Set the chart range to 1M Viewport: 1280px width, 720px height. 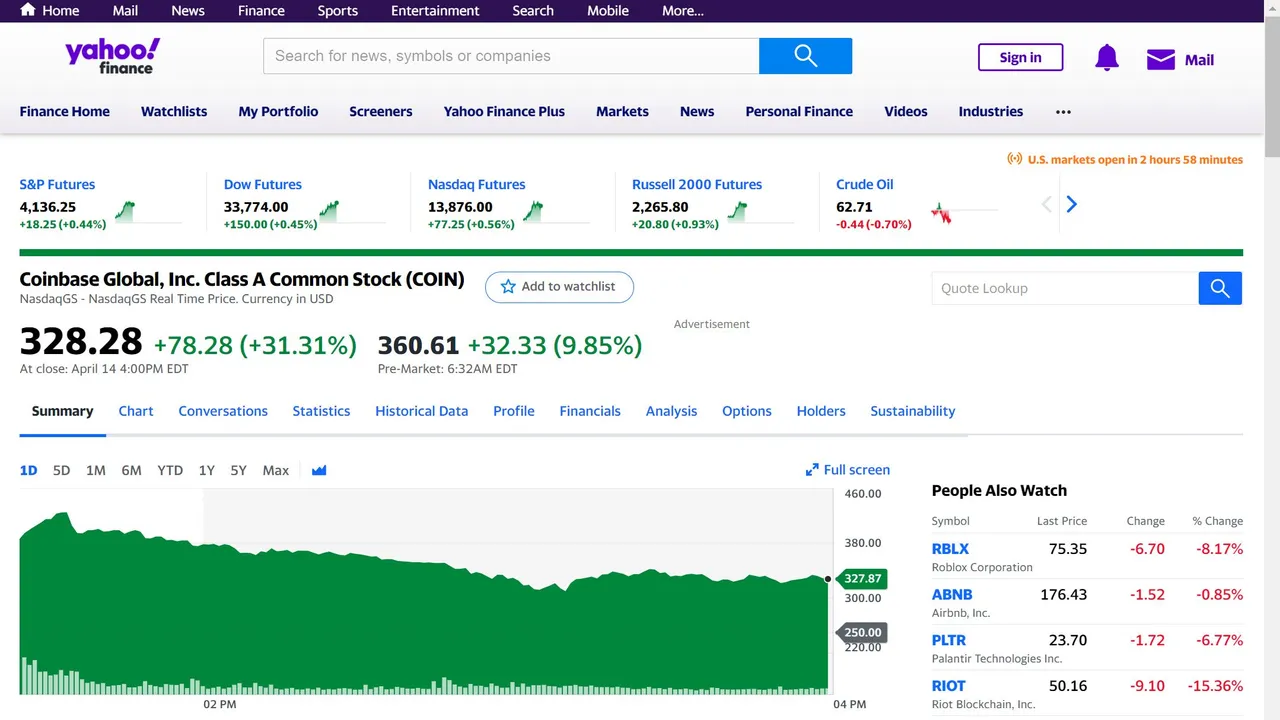click(96, 470)
